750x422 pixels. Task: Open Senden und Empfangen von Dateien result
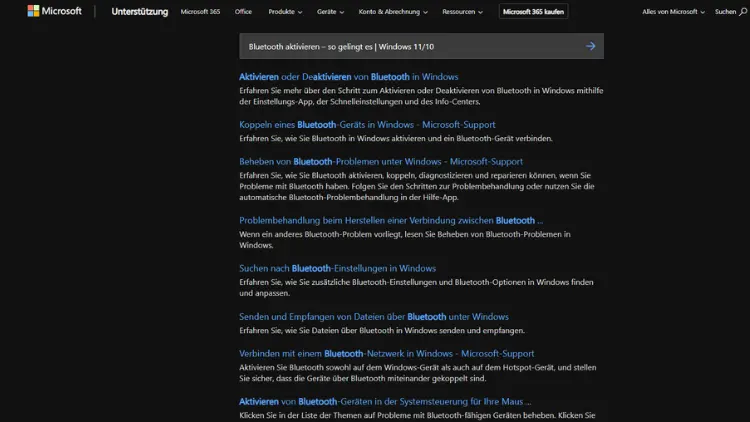pyautogui.click(x=374, y=316)
